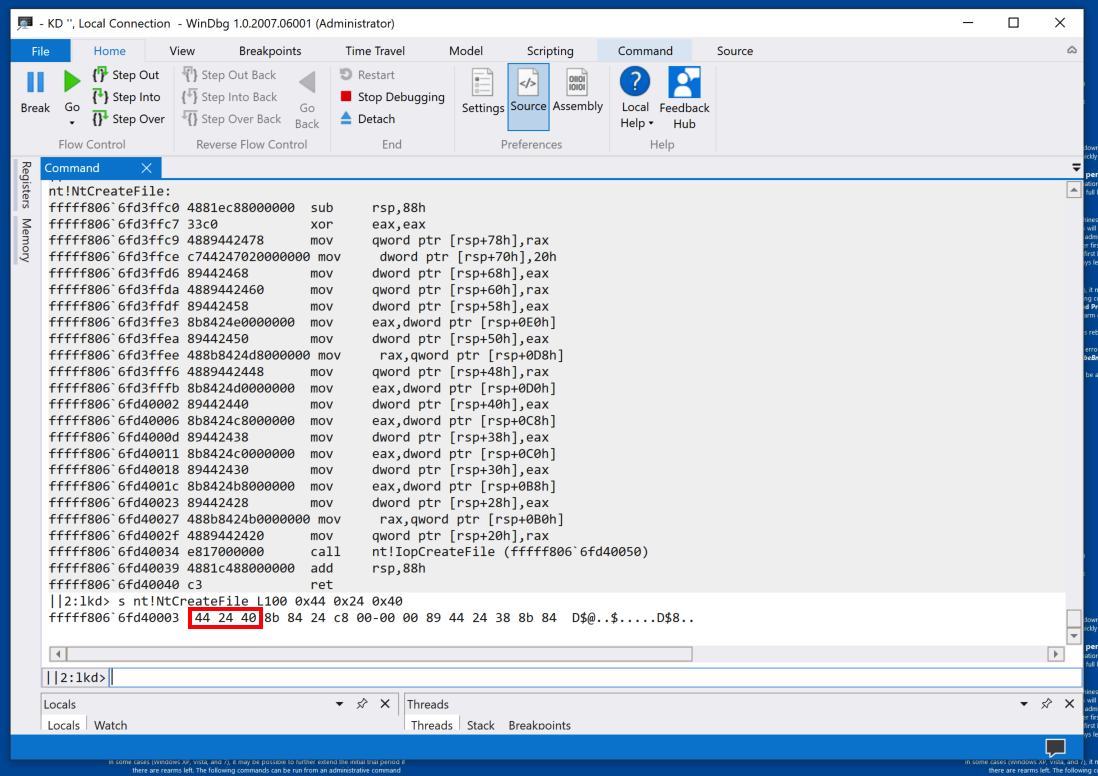
Task: Pin the Locals panel
Action: (x=362, y=704)
